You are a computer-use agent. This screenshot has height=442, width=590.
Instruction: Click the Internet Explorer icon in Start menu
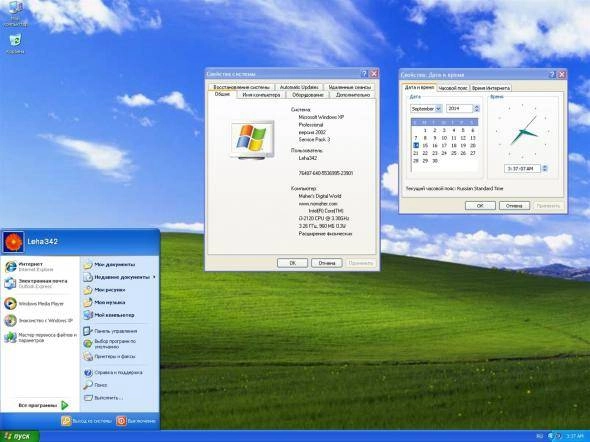click(x=11, y=266)
